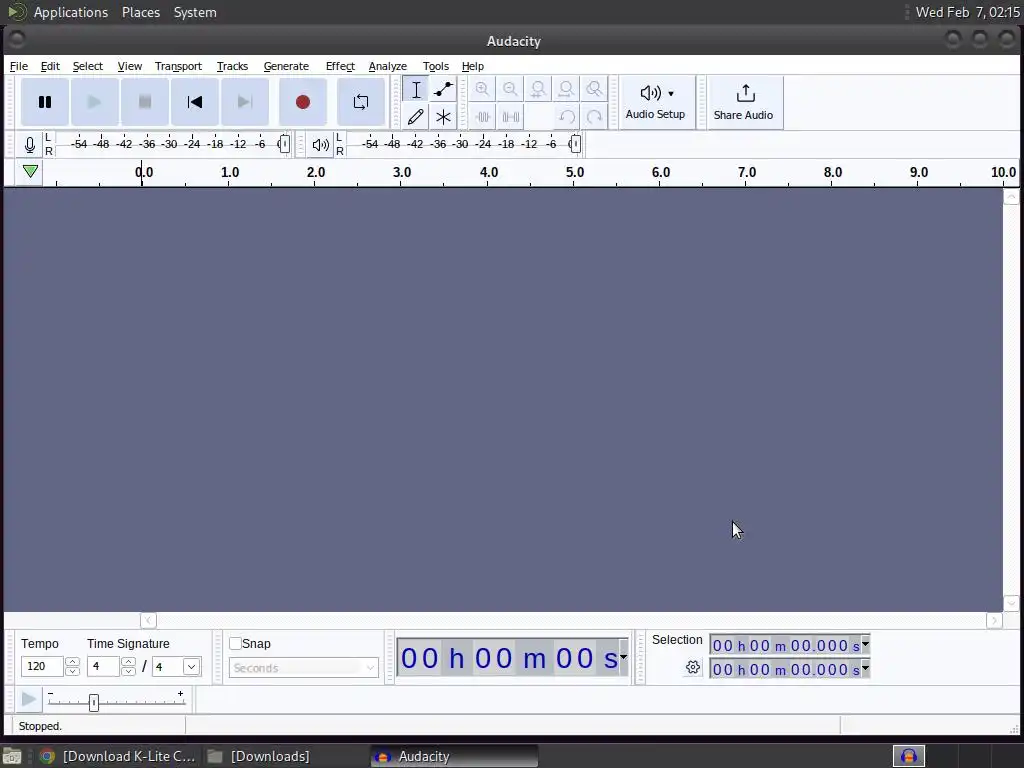Screen dimensions: 1024x768
Task: Decrease tempo with the down arrow
Action: [72, 671]
